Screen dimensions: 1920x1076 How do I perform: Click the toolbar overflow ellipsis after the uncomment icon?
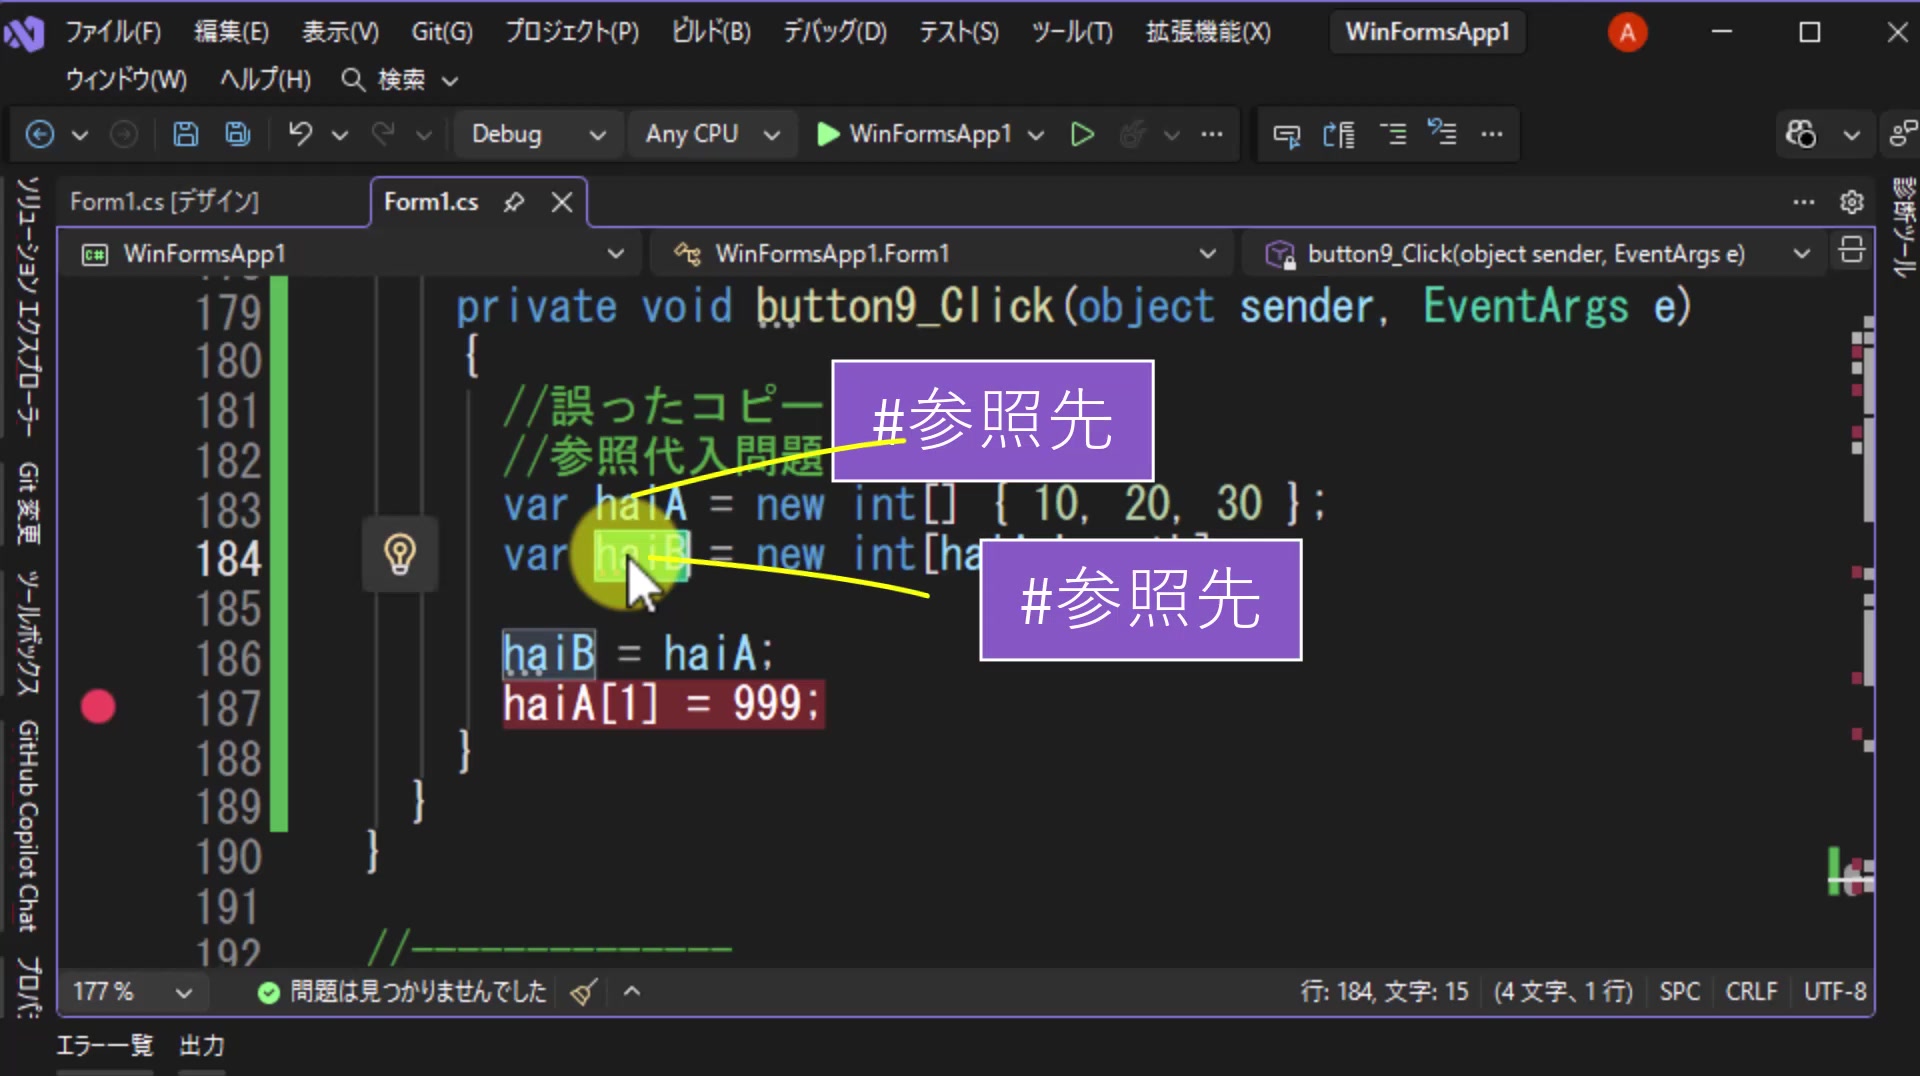1492,134
